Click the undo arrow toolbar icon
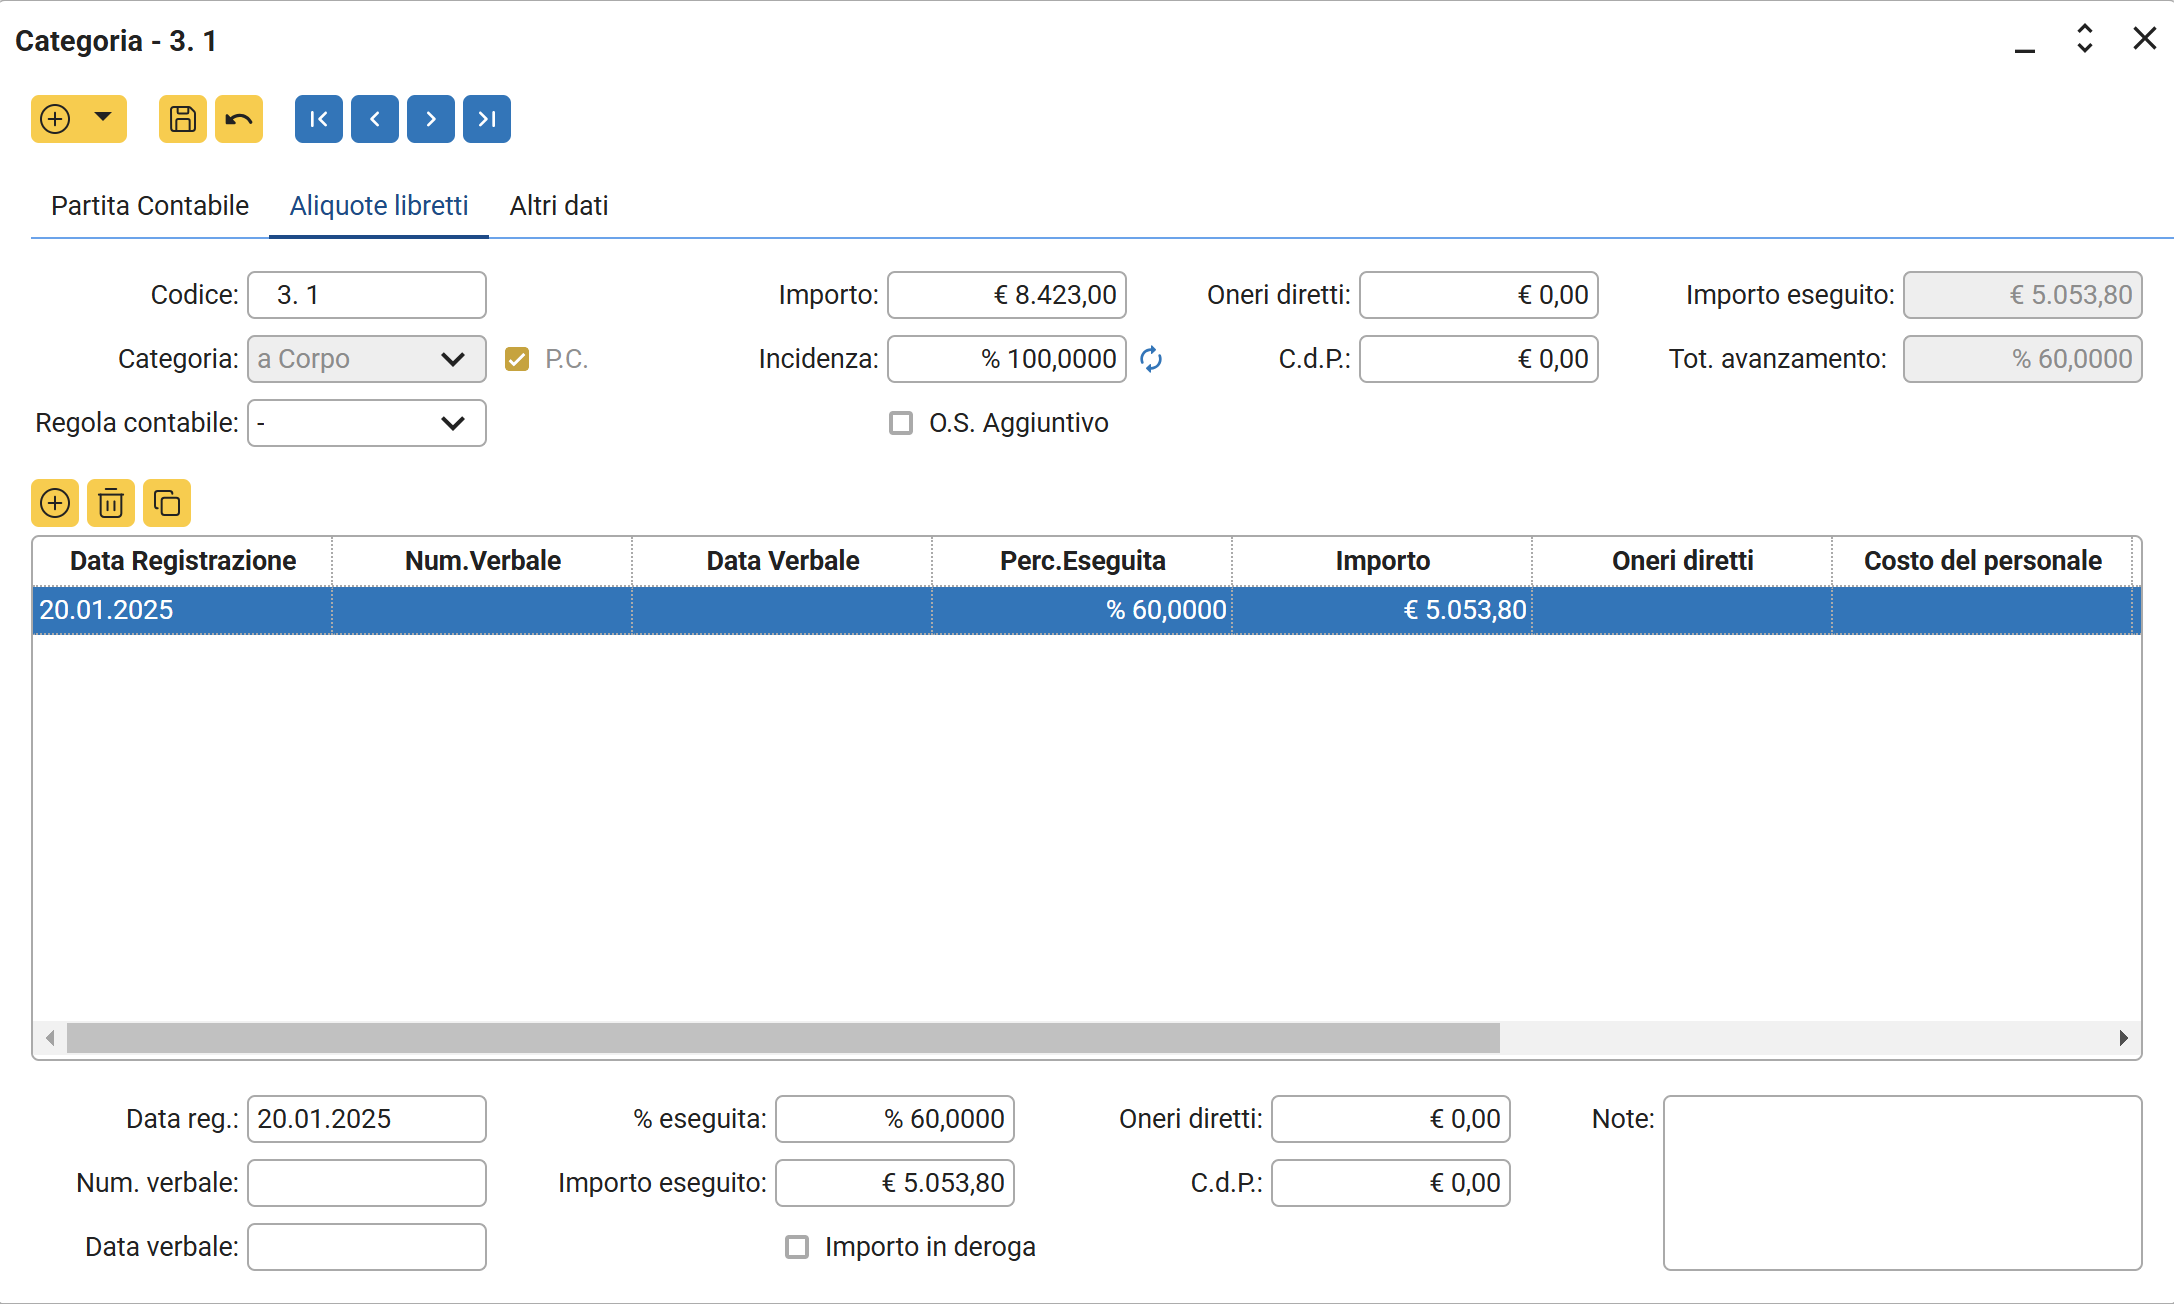The height and width of the screenshot is (1304, 2174). click(239, 120)
